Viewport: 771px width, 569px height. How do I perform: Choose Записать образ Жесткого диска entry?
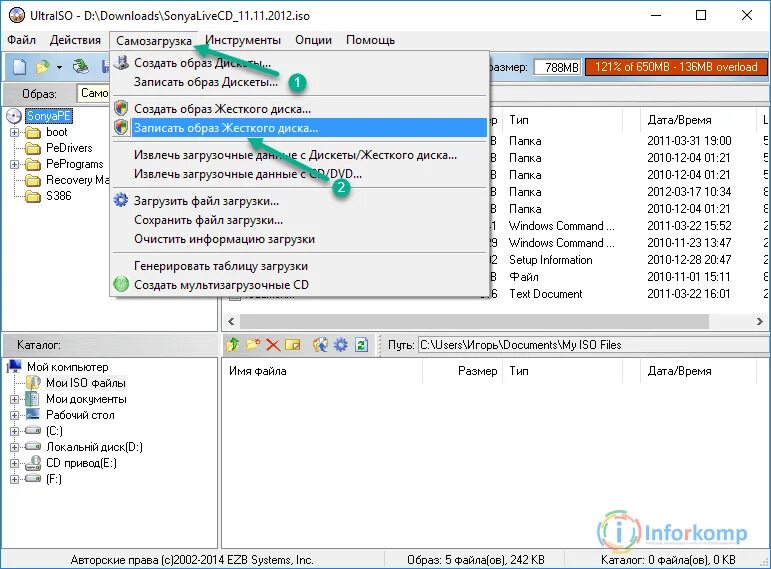tap(299, 128)
